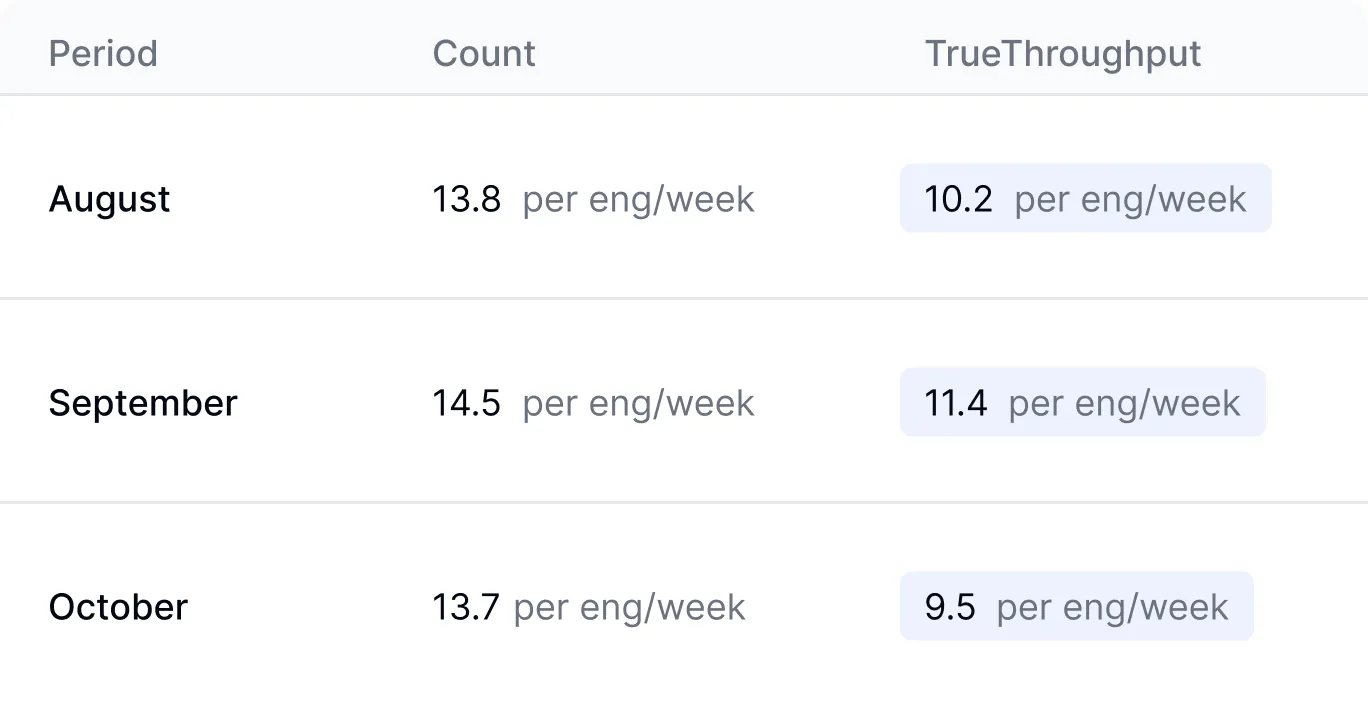The height and width of the screenshot is (708, 1368).
Task: Click the per eng/week unit beside 13.7
Action: pyautogui.click(x=629, y=607)
